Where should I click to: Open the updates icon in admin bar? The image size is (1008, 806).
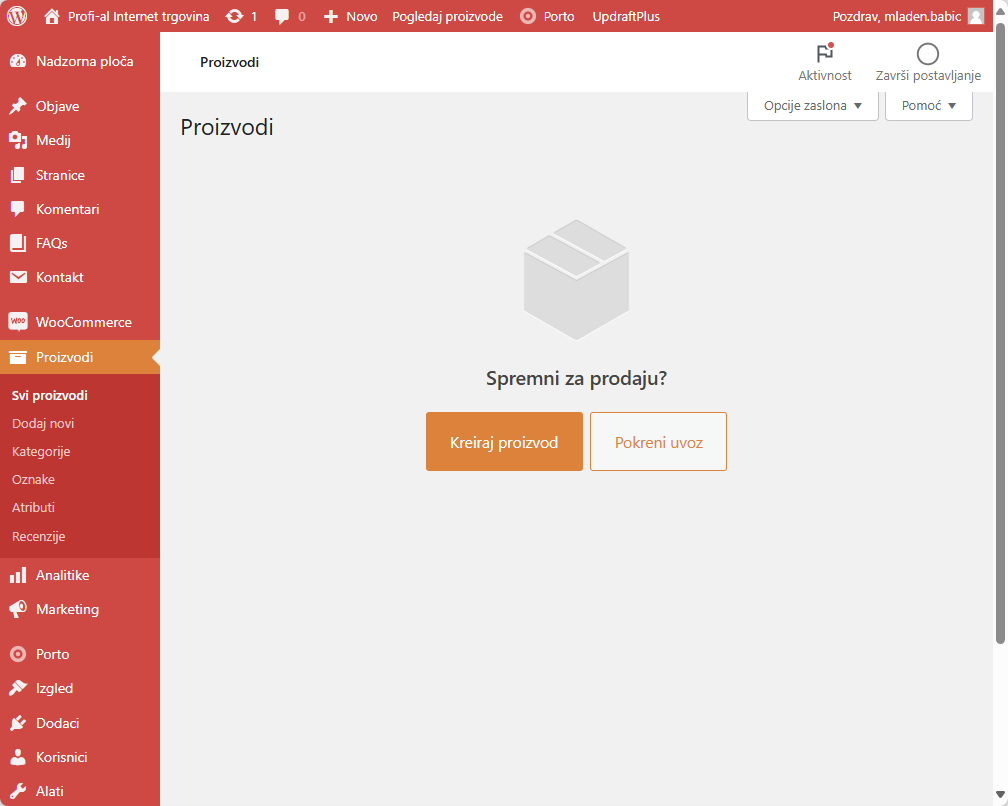pos(235,16)
